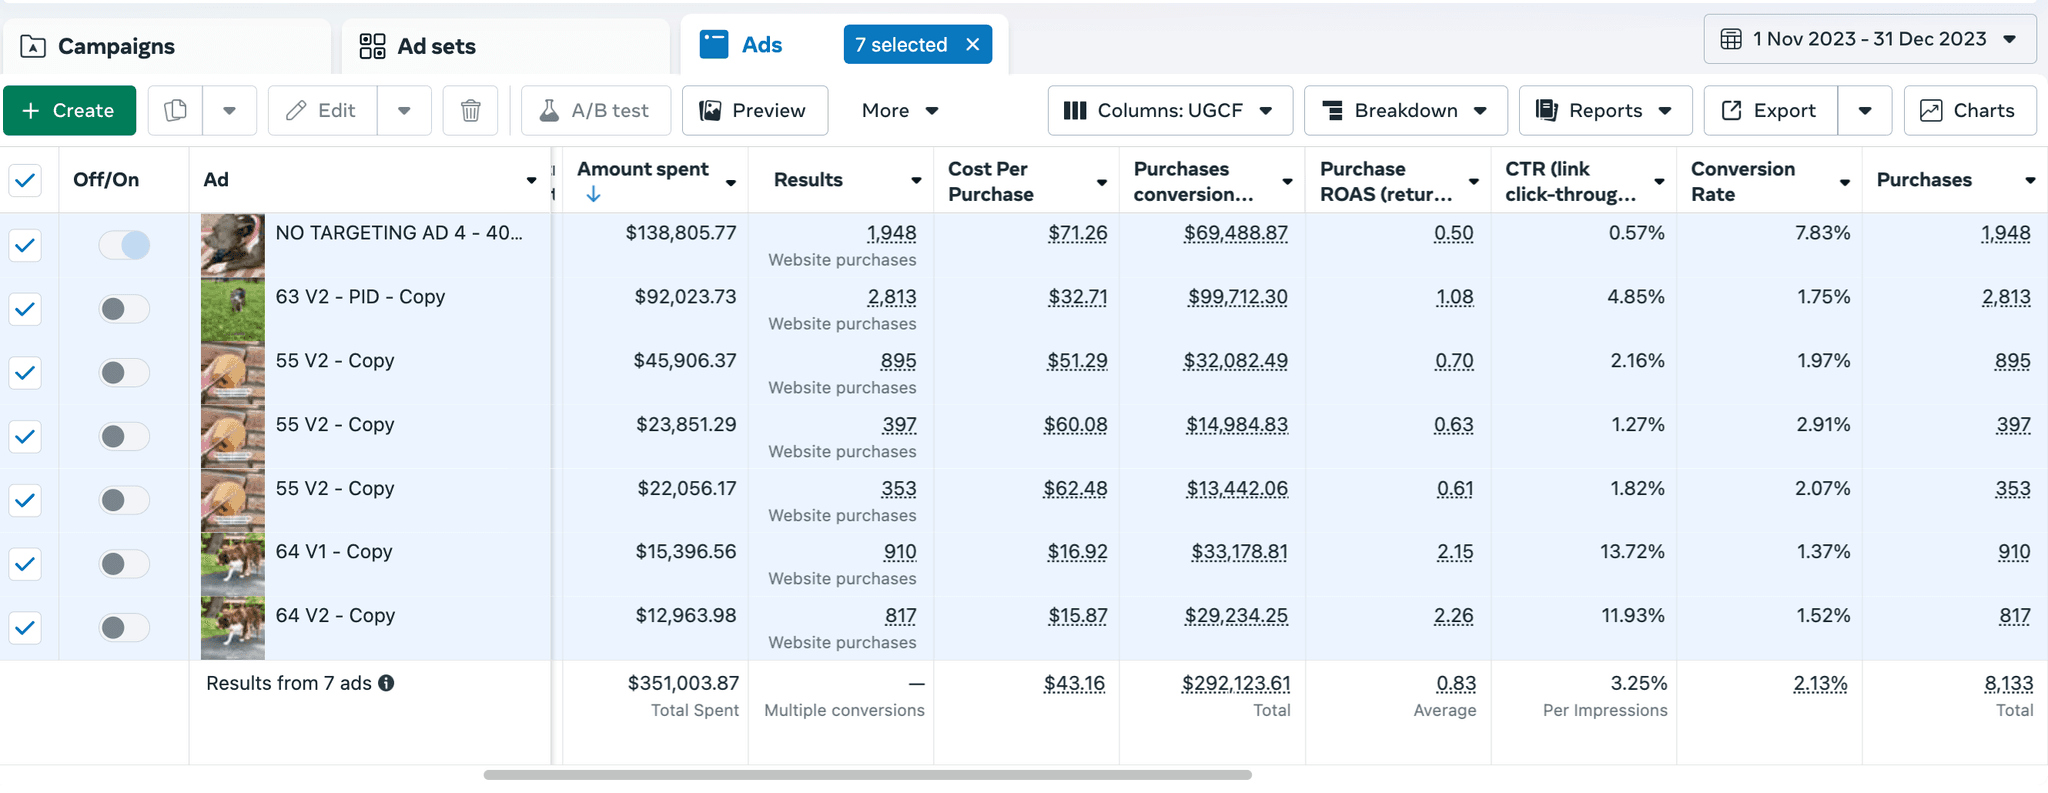Click the 2.15 Purchase ROAS value
2048x793 pixels.
click(x=1454, y=552)
